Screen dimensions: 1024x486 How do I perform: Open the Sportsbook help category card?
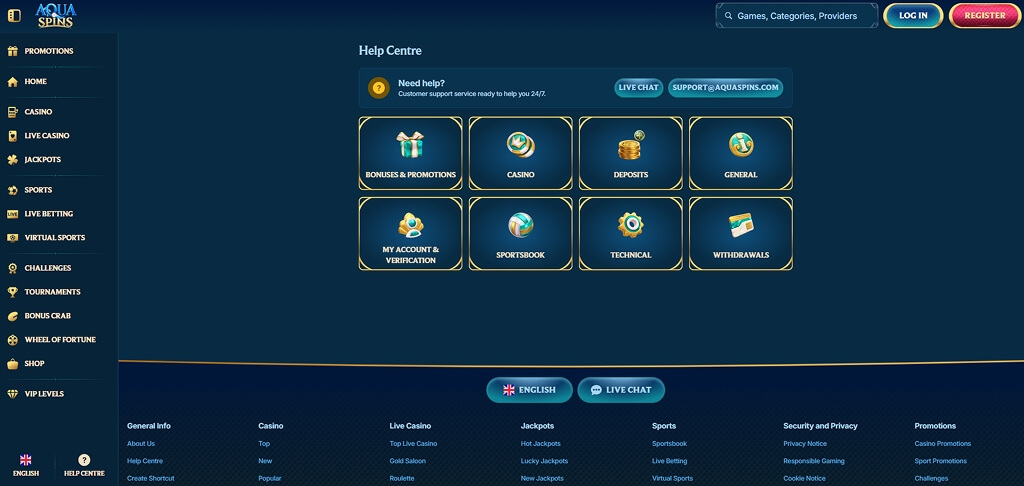pos(520,234)
